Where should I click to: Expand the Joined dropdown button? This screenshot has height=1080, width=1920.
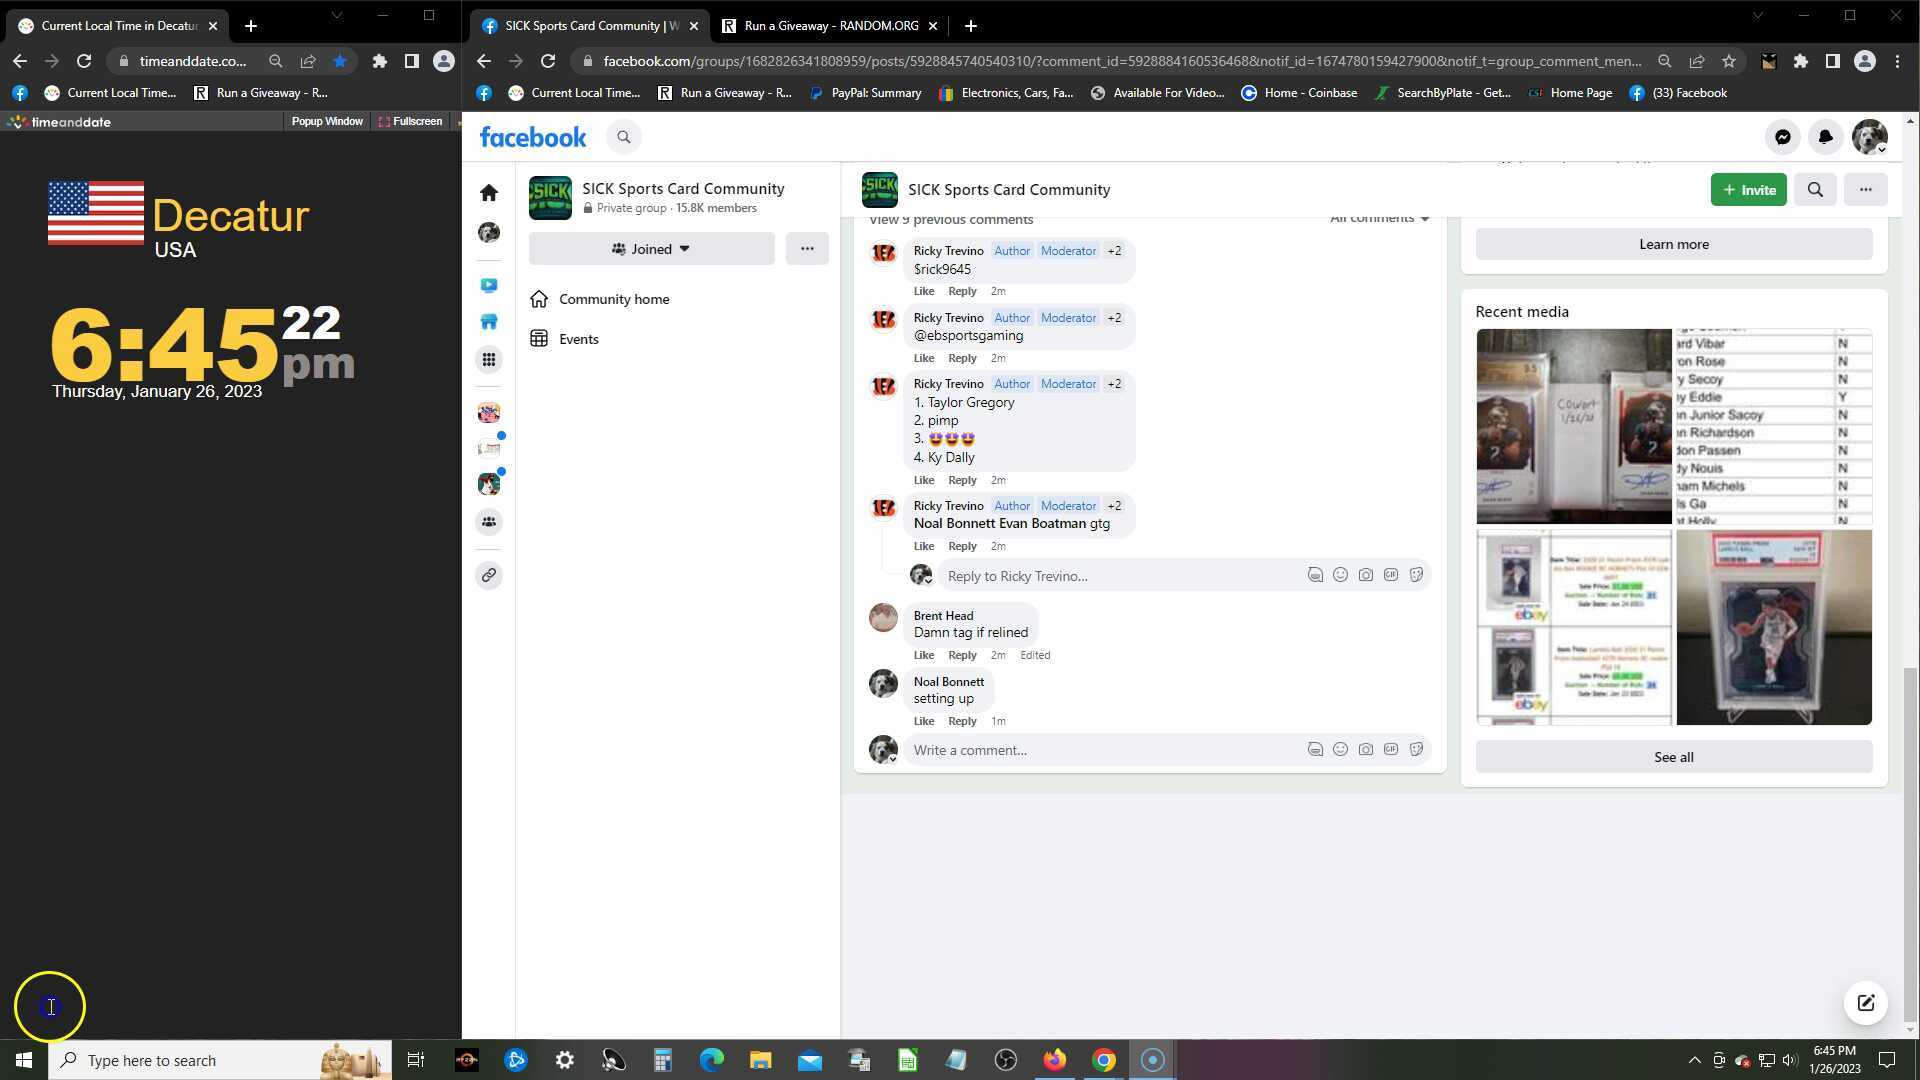(x=651, y=249)
